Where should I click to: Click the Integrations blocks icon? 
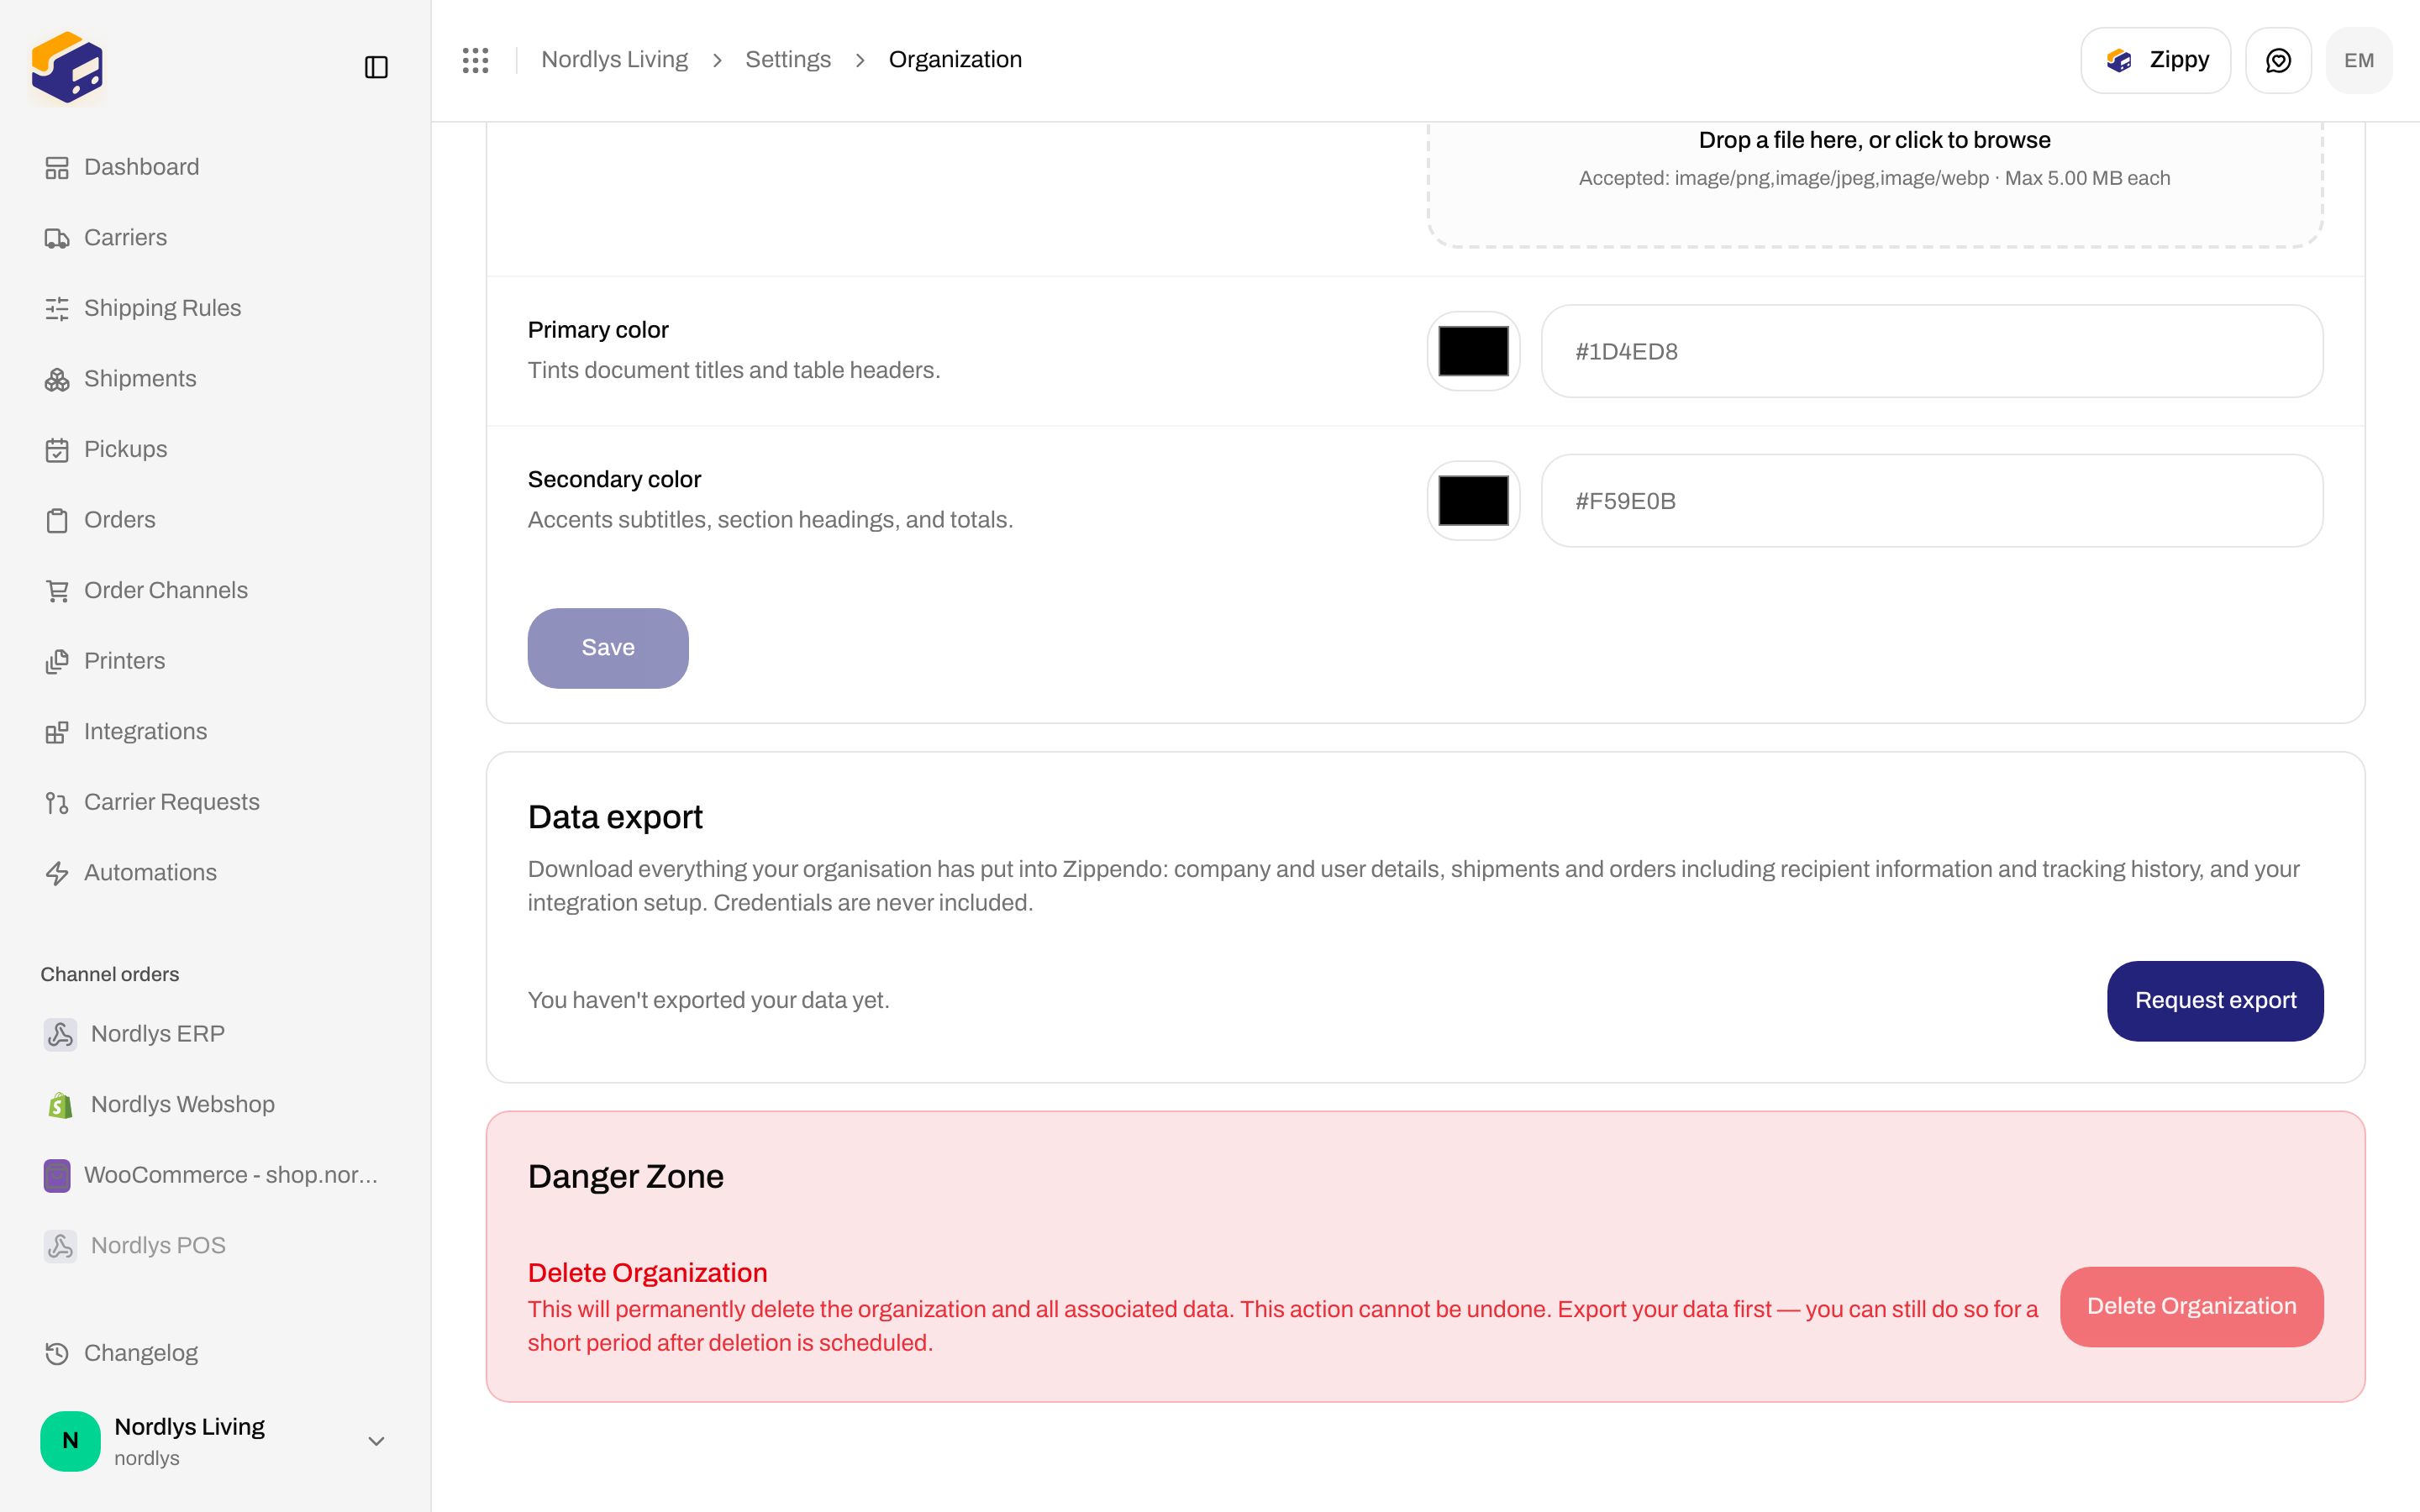pyautogui.click(x=57, y=732)
